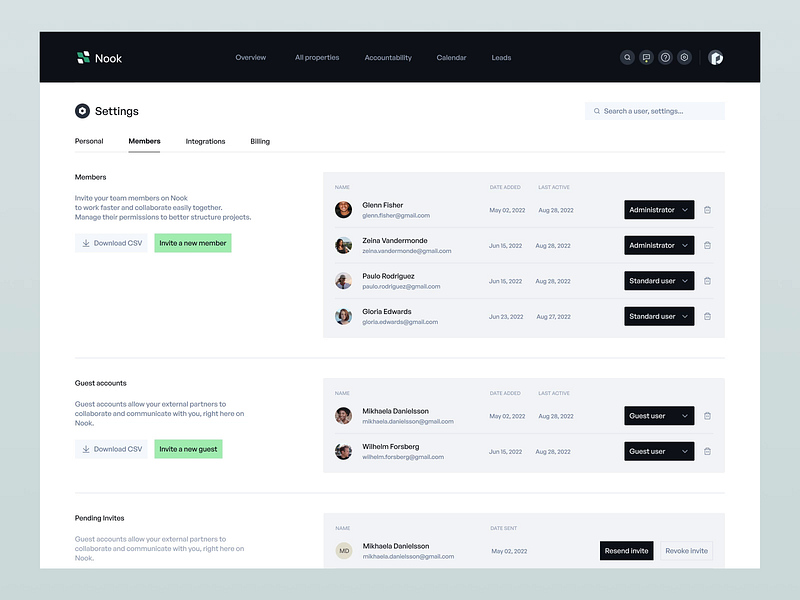The width and height of the screenshot is (800, 600).
Task: Delete Wilhelm Forsberg with trash icon
Action: pos(707,452)
